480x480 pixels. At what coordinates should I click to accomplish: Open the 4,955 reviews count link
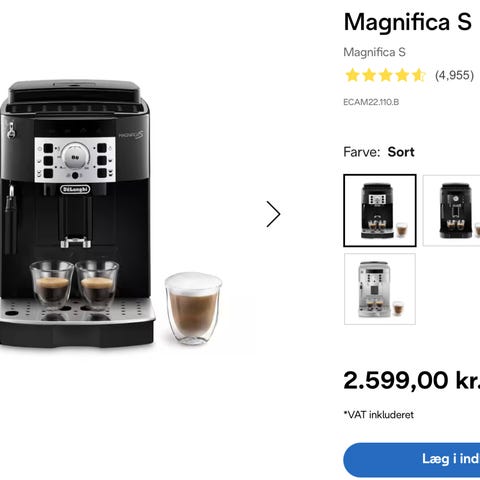coord(454,75)
